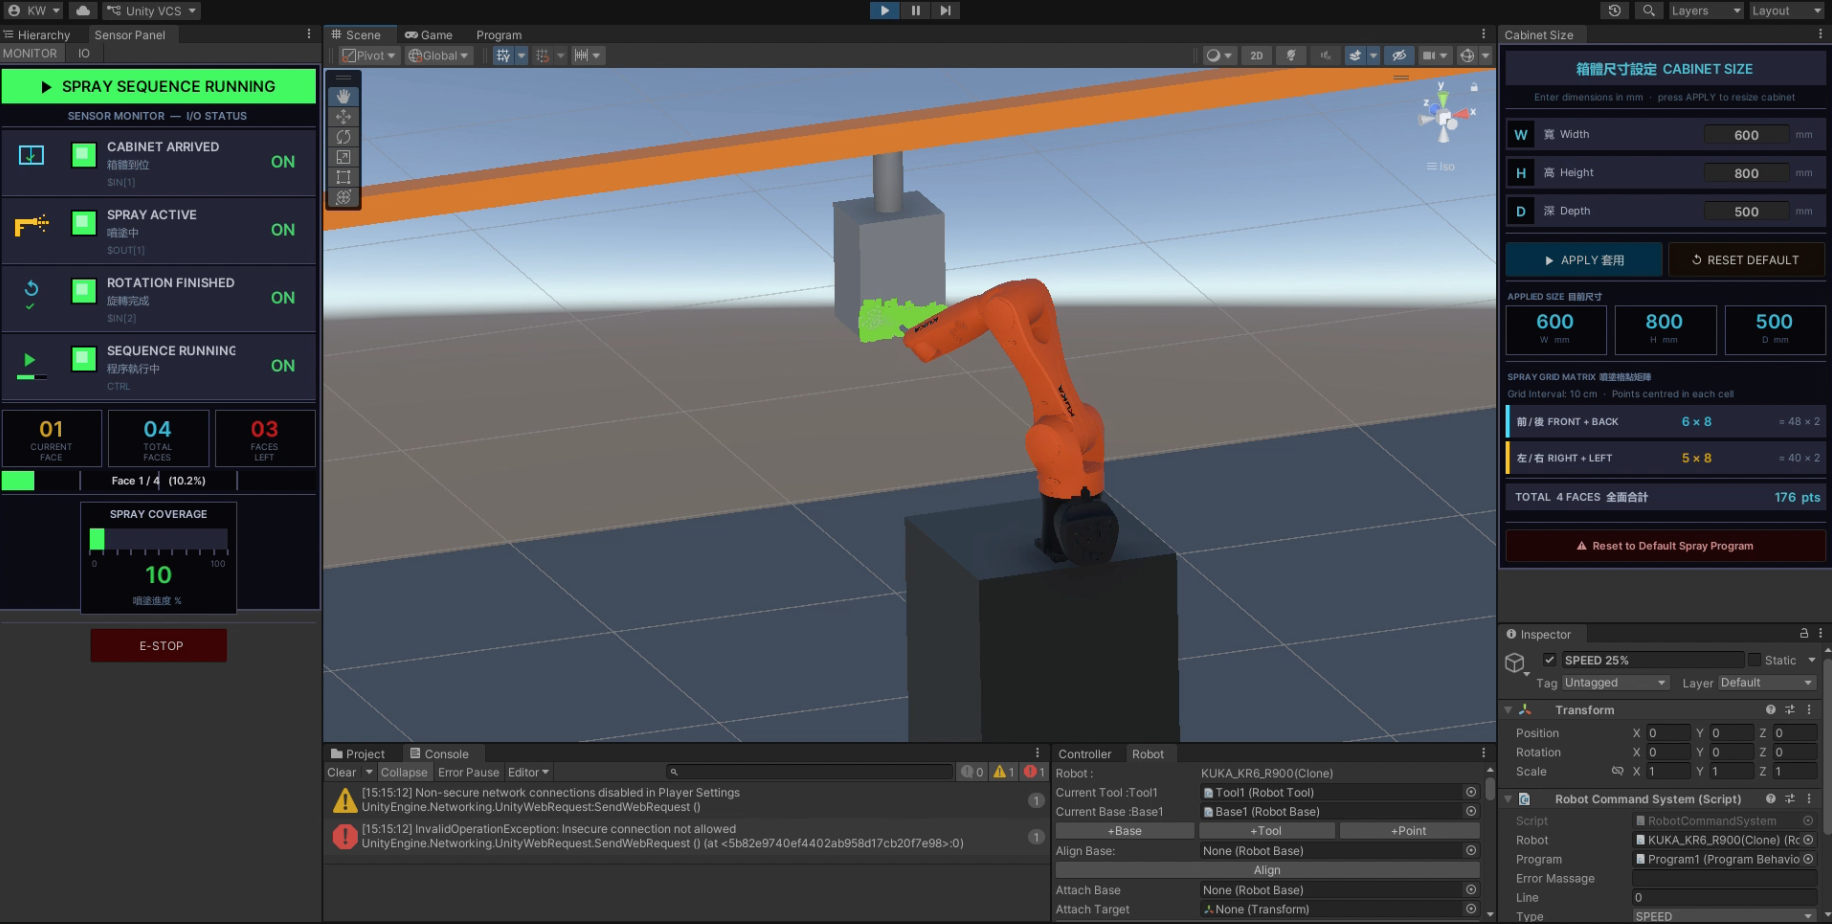Click the Step frame button

click(945, 10)
